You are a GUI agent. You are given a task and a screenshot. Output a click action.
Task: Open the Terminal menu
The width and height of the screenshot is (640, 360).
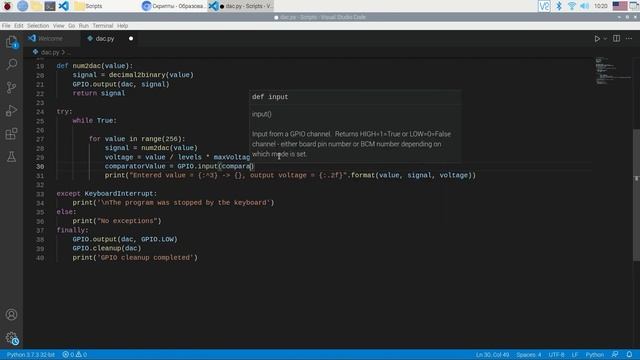[102, 26]
